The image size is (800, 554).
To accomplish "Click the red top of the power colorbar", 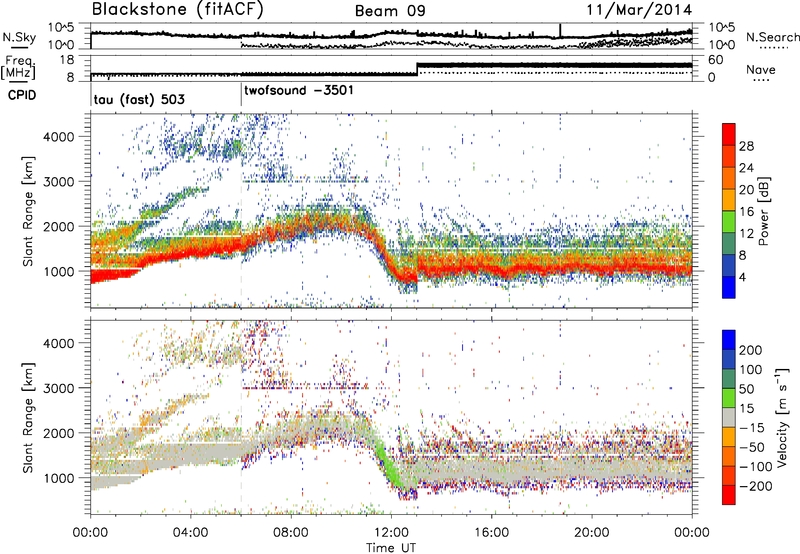I will pos(729,134).
